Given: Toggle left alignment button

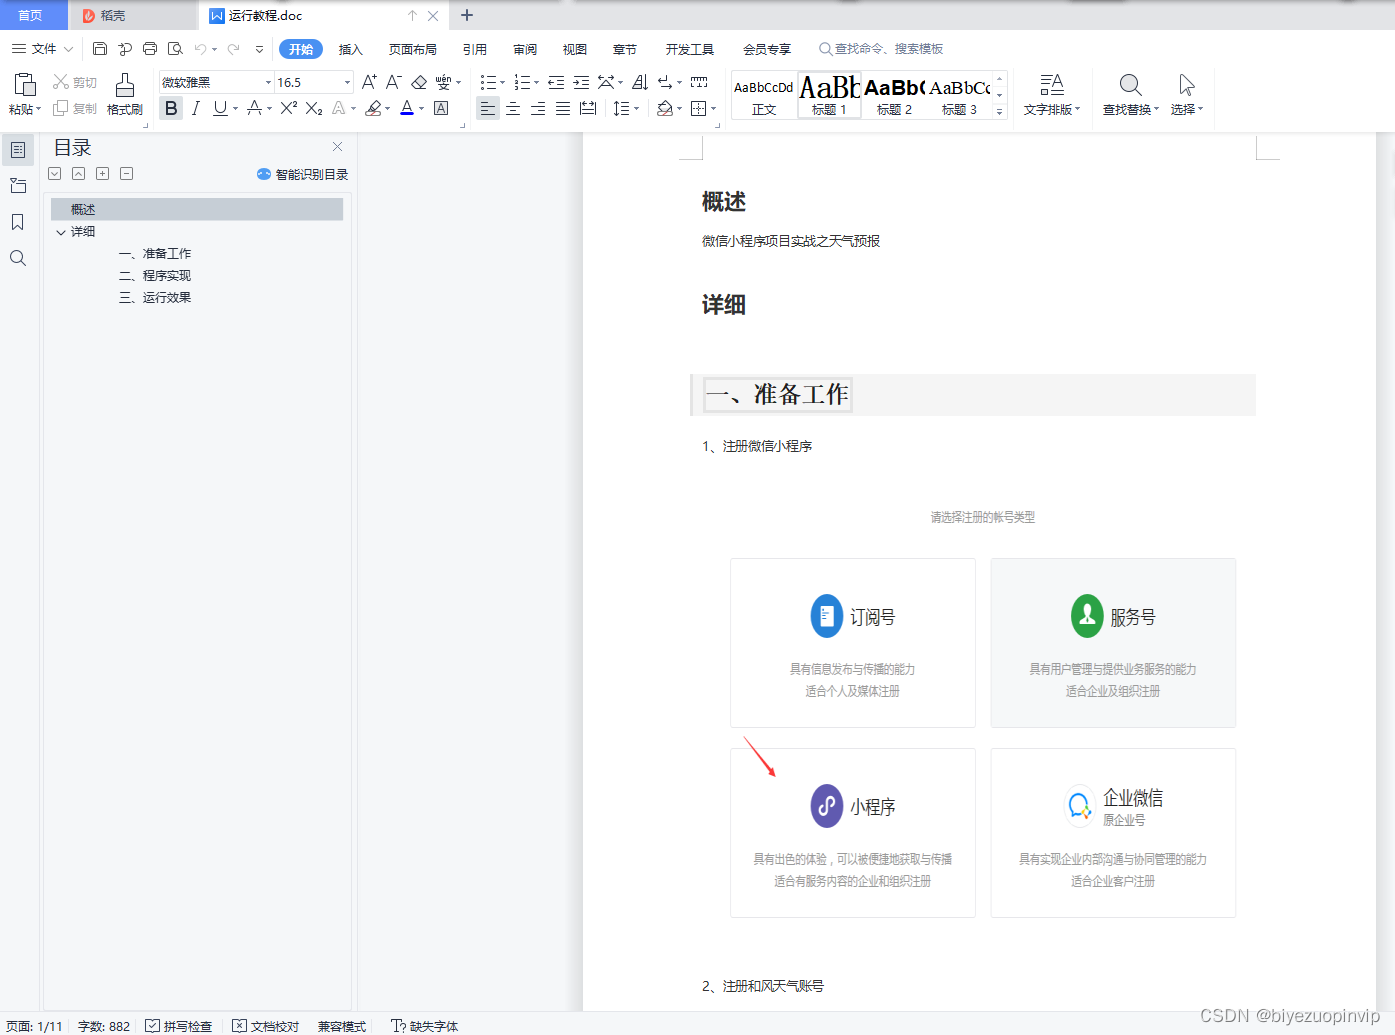Looking at the screenshot, I should [487, 108].
